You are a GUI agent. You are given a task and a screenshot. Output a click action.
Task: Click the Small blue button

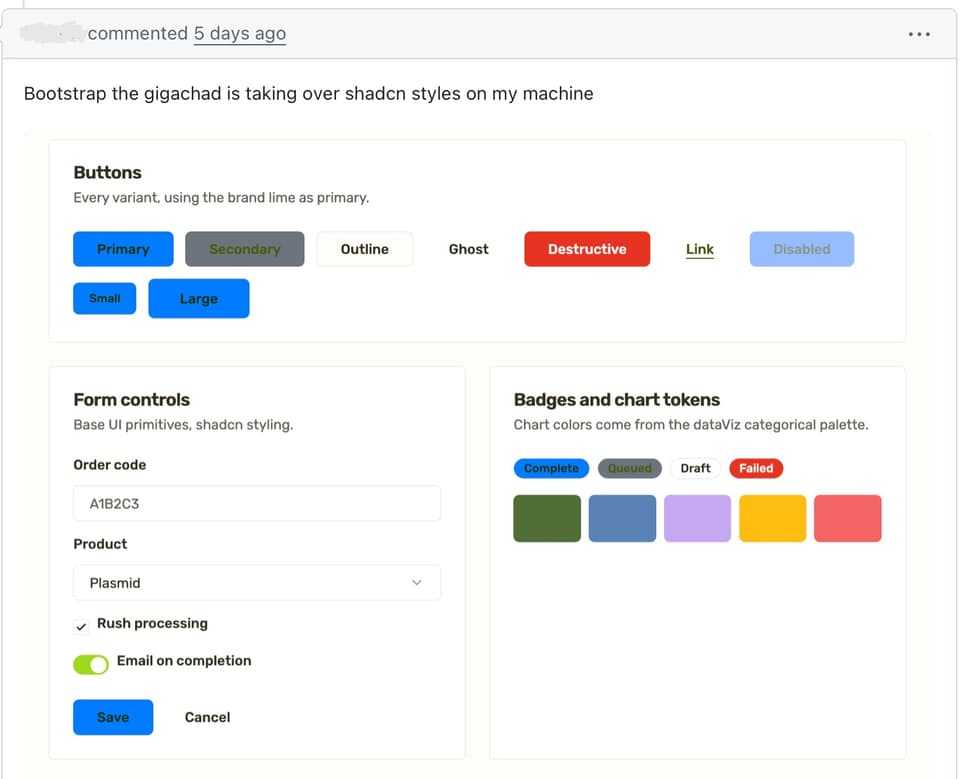[x=105, y=298]
